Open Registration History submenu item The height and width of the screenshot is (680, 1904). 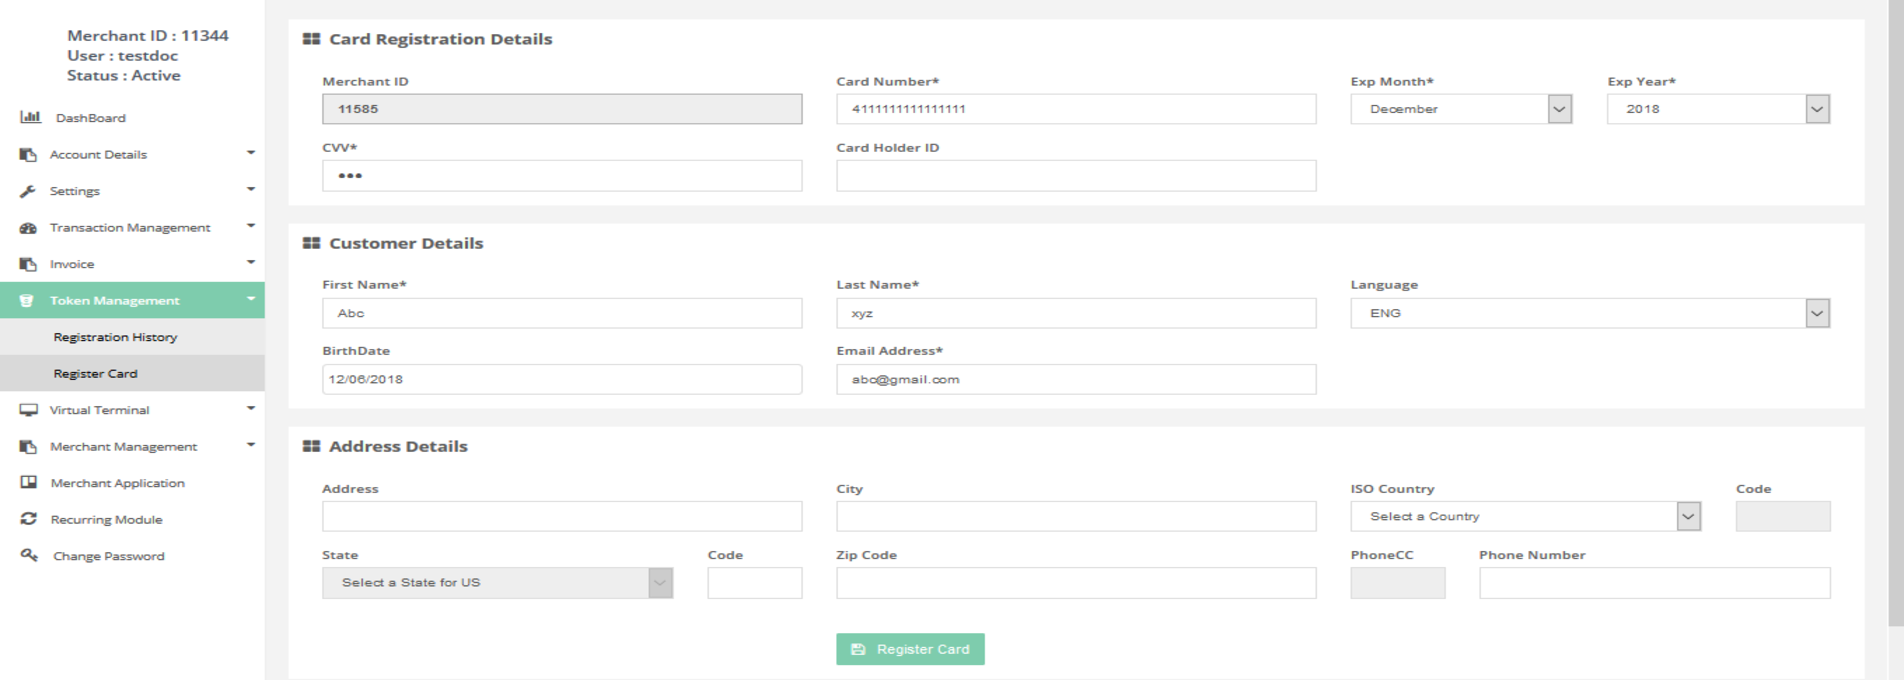(115, 337)
